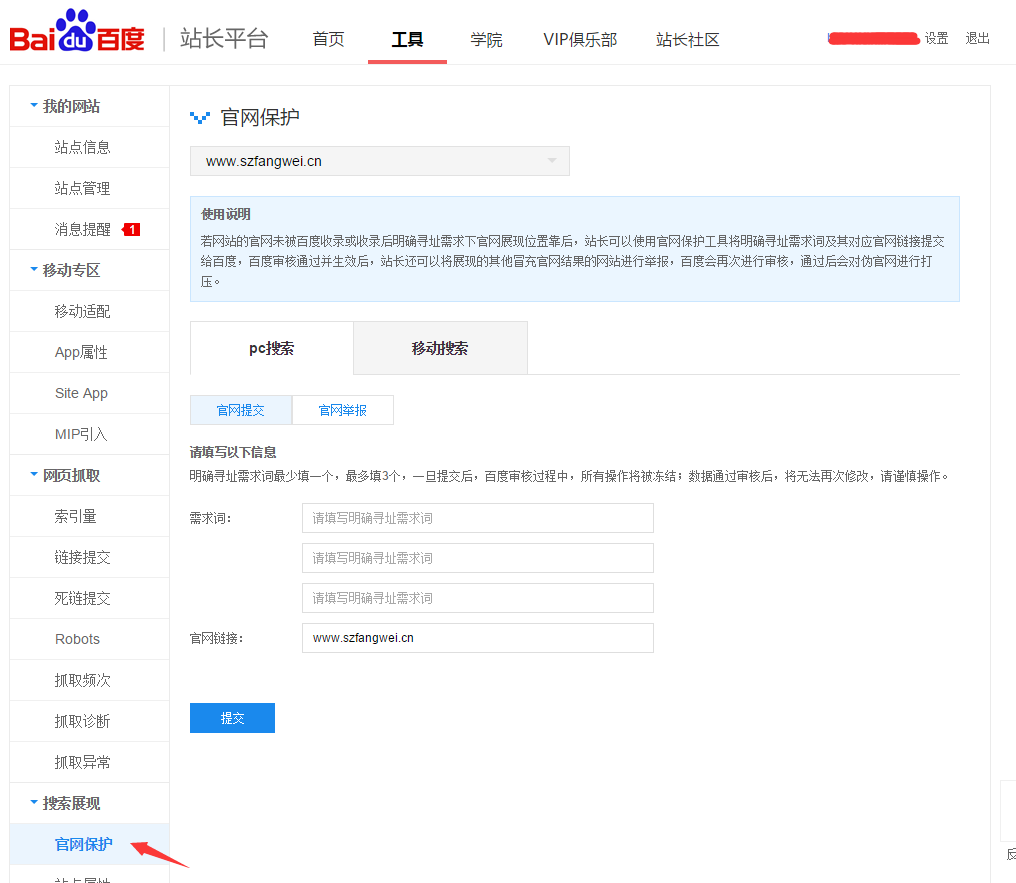Open the 设置 link in header

(x=936, y=39)
